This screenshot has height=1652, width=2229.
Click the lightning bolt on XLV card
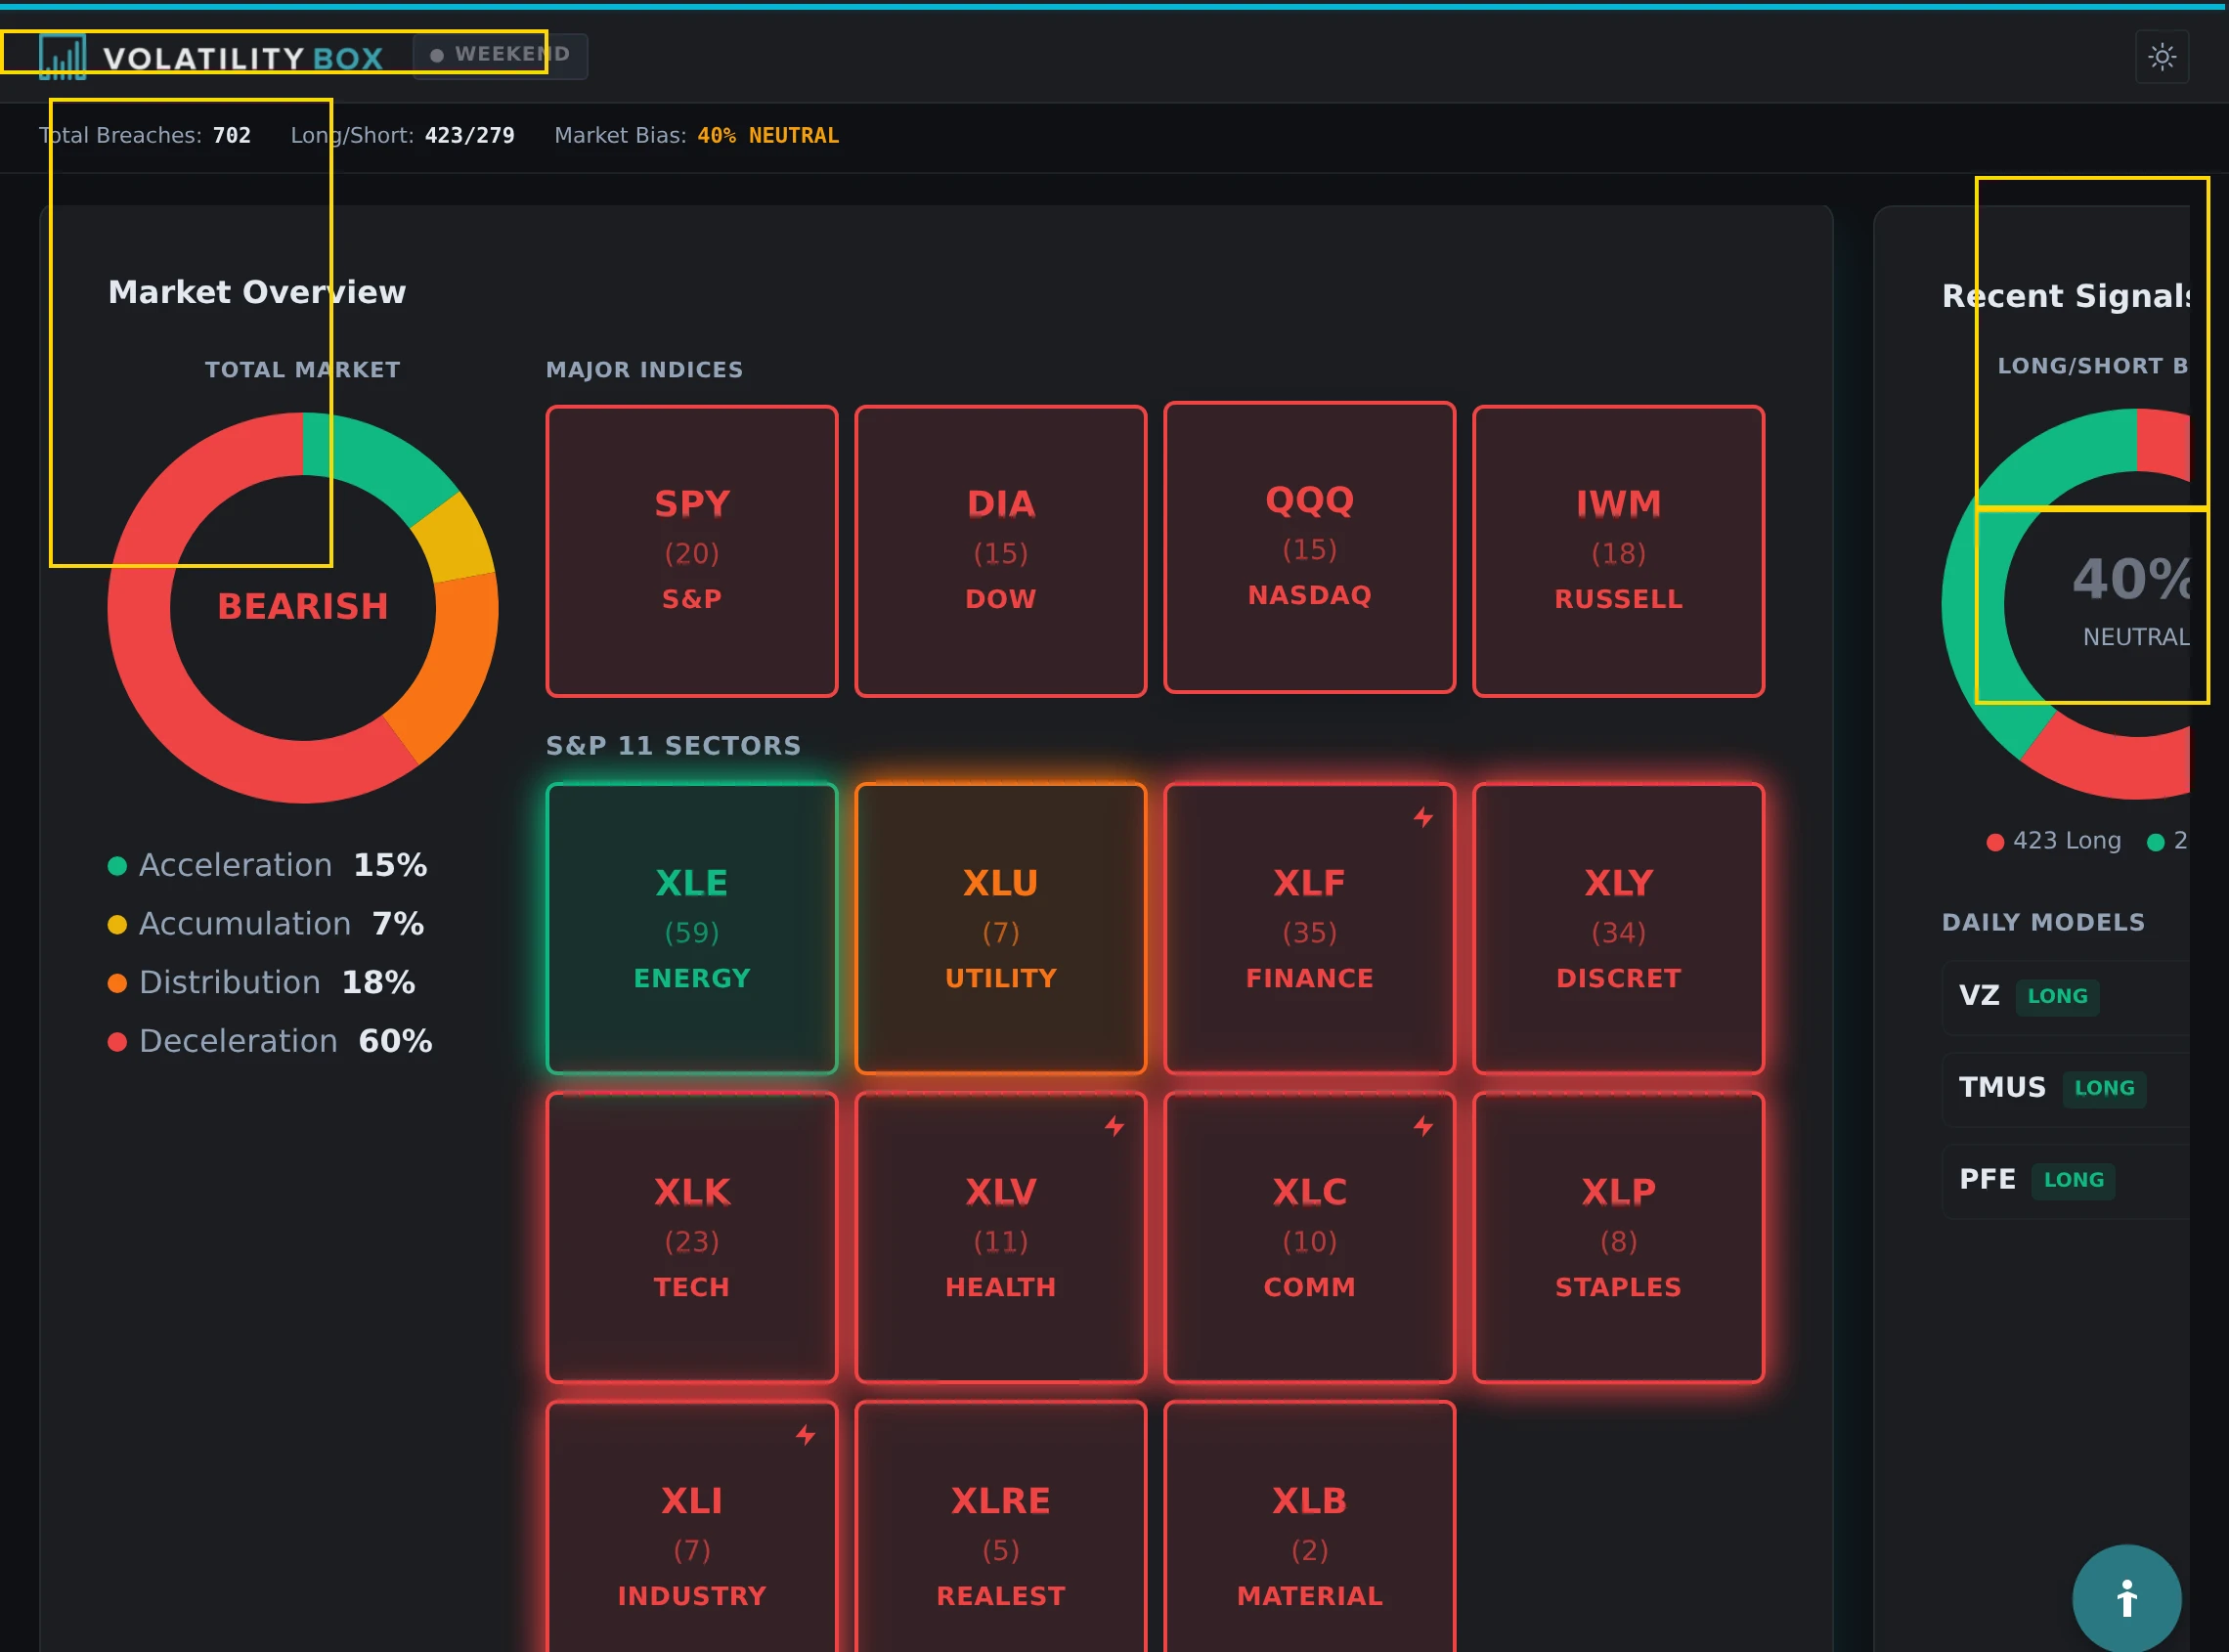tap(1114, 1127)
